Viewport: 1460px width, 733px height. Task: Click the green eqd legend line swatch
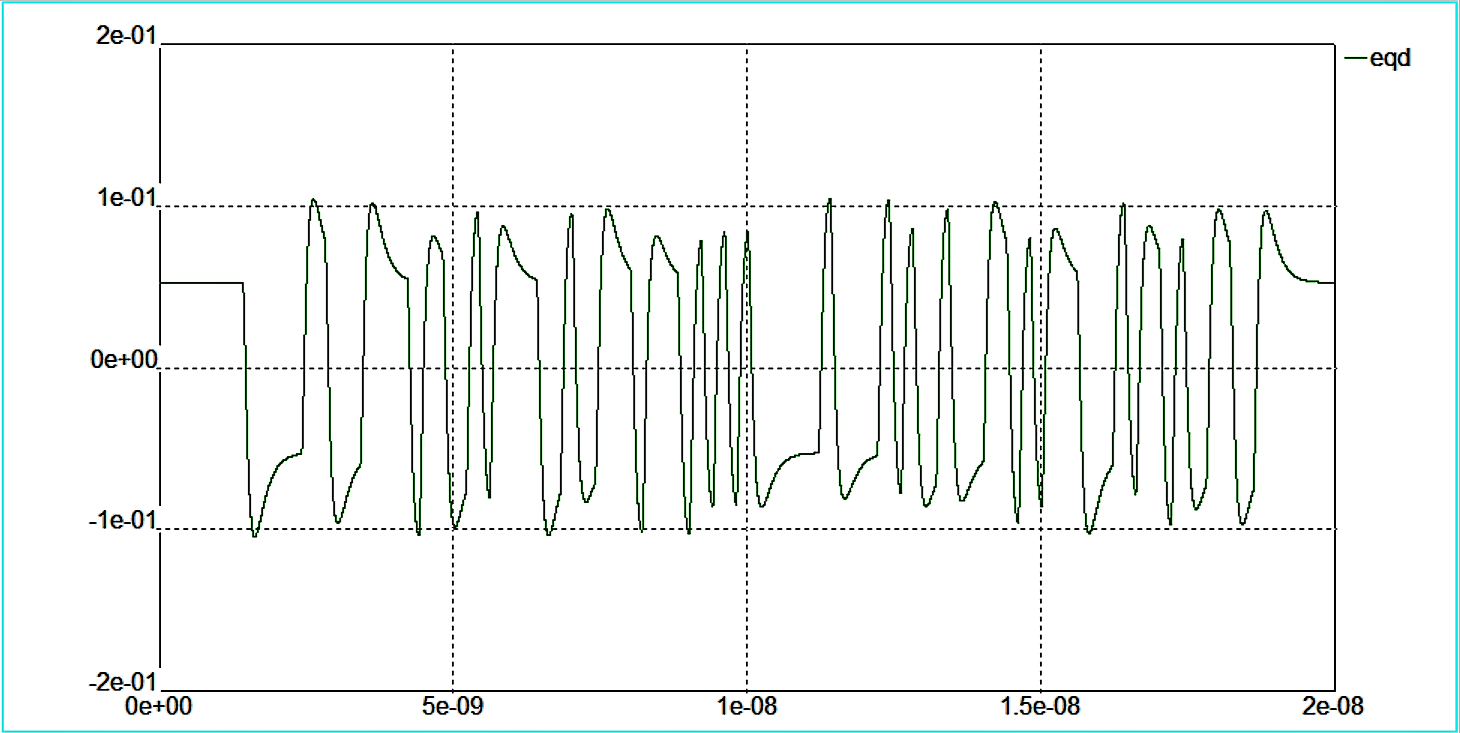point(1356,59)
